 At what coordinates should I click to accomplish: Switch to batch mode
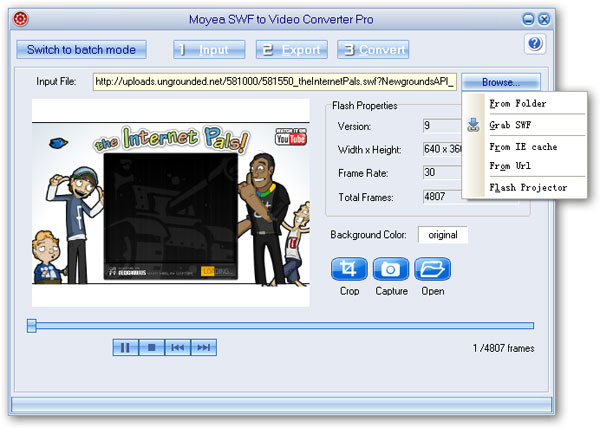coord(81,50)
